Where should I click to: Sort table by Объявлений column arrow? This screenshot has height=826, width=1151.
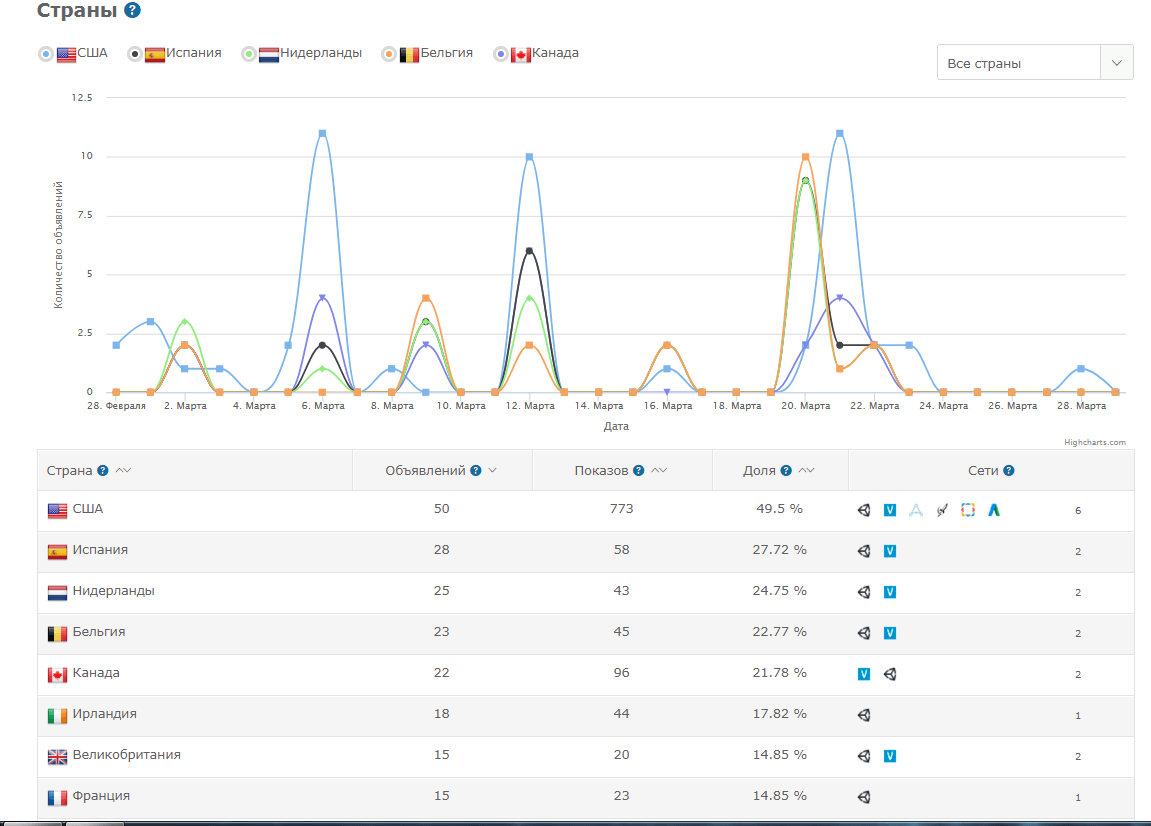[x=492, y=471]
